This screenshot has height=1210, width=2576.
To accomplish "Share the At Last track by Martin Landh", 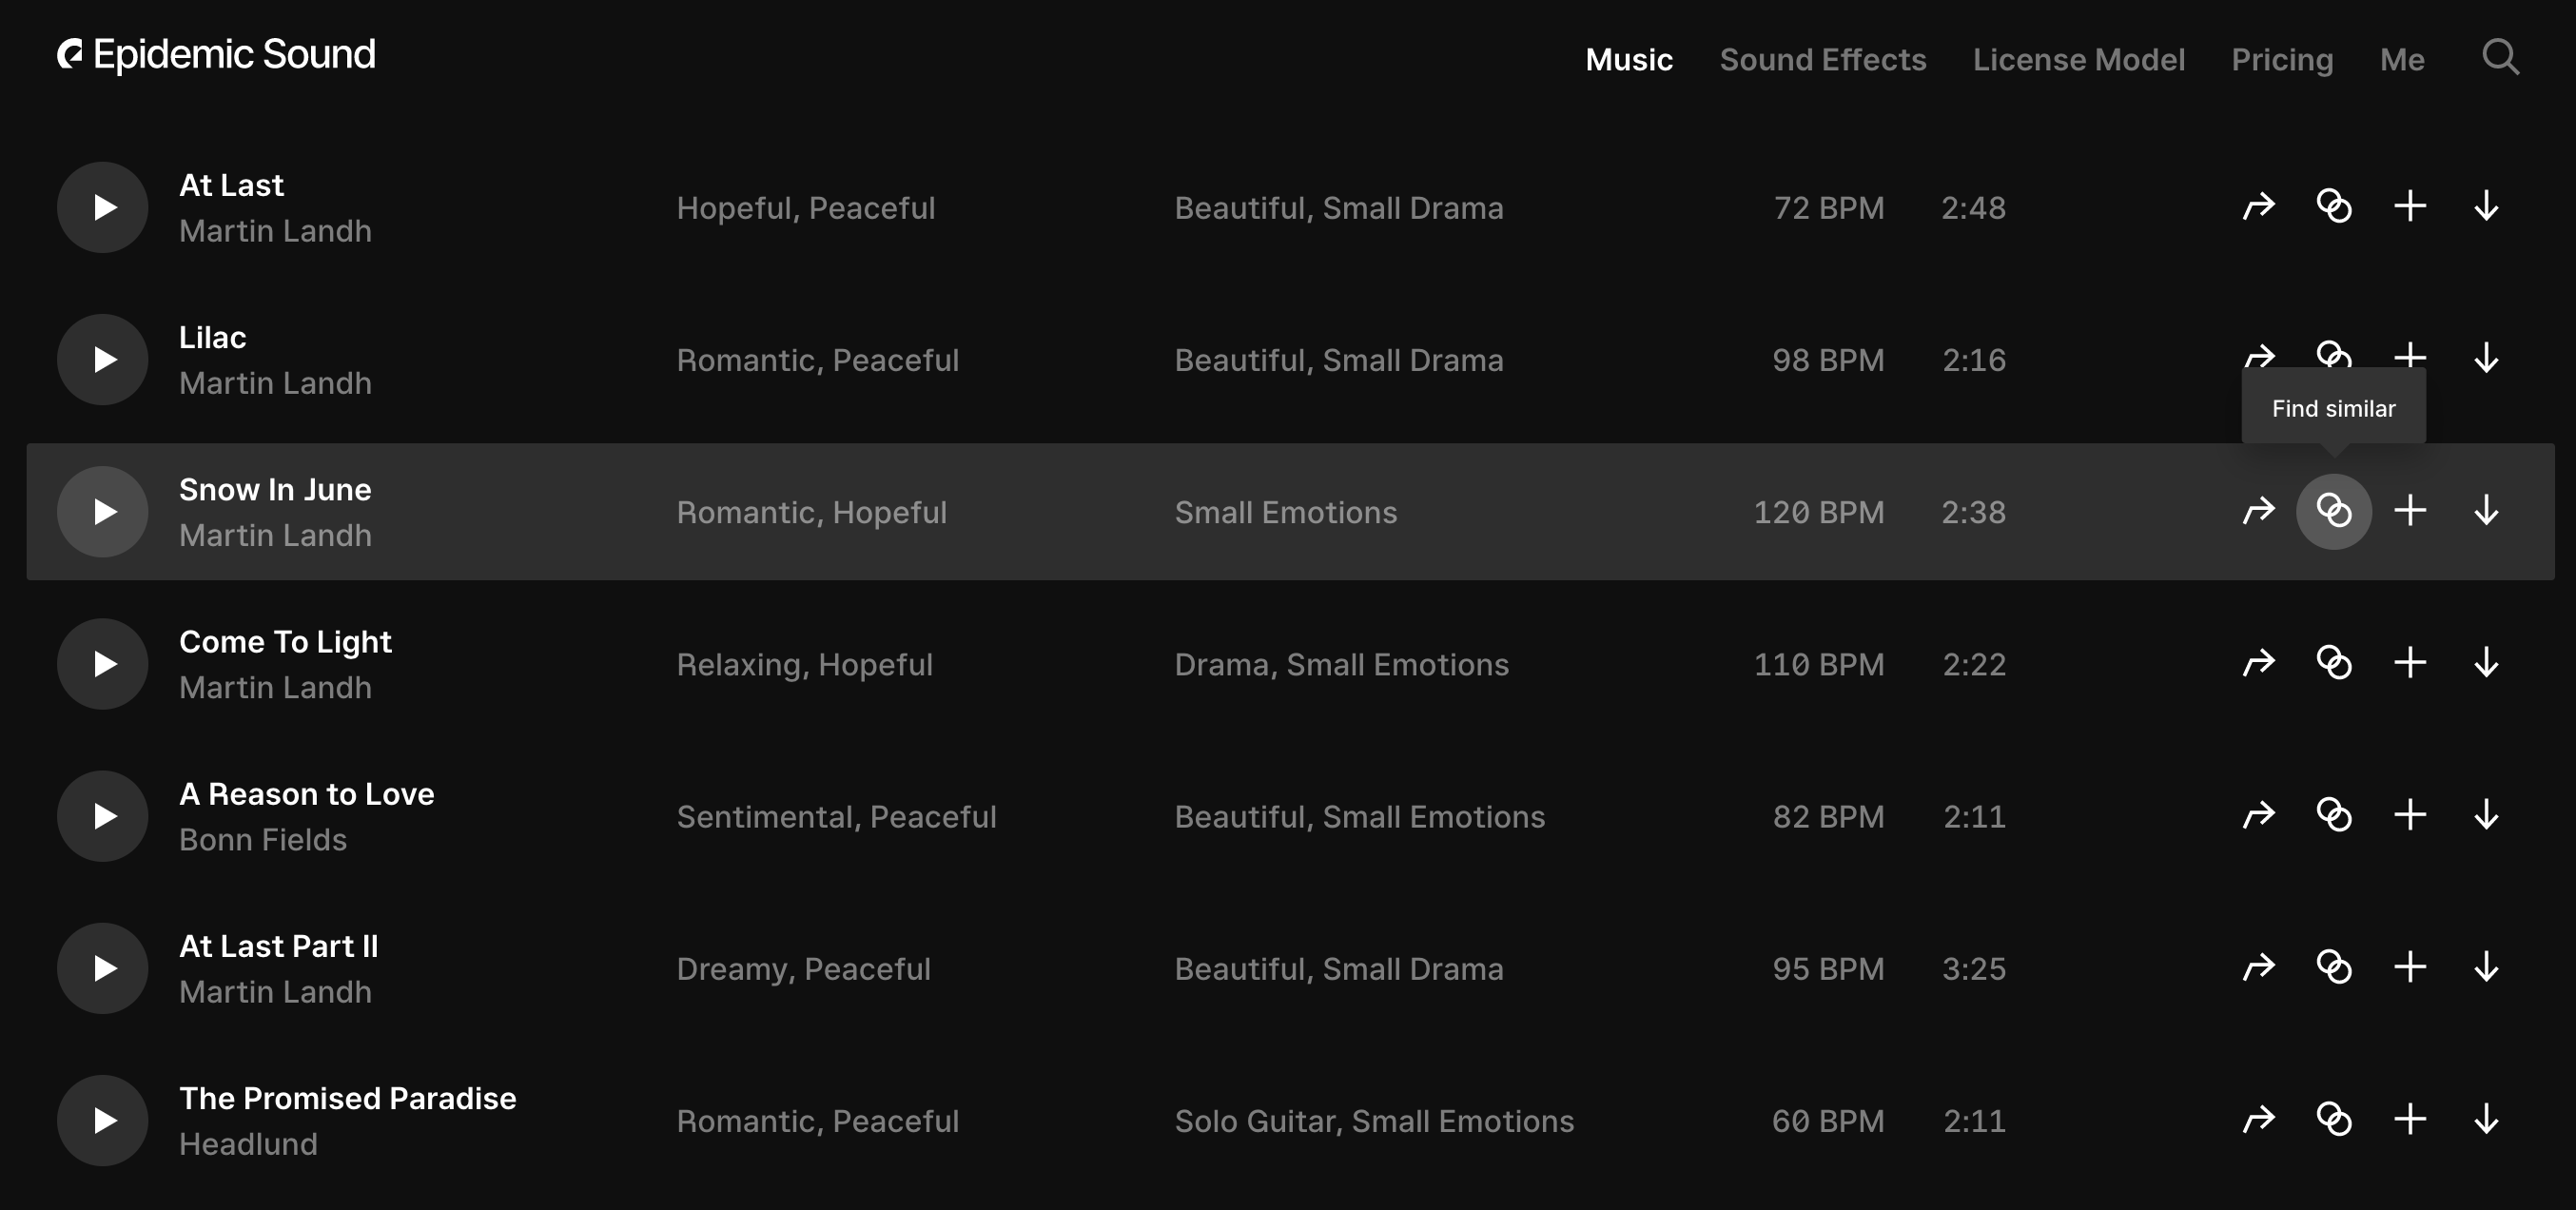I will [x=2258, y=207].
